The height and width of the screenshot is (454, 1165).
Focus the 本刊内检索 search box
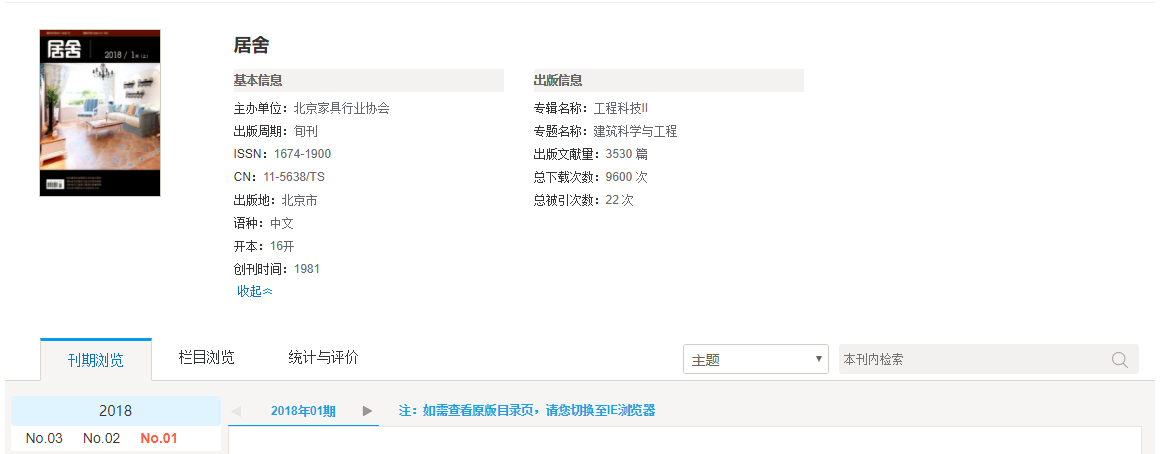(x=970, y=360)
